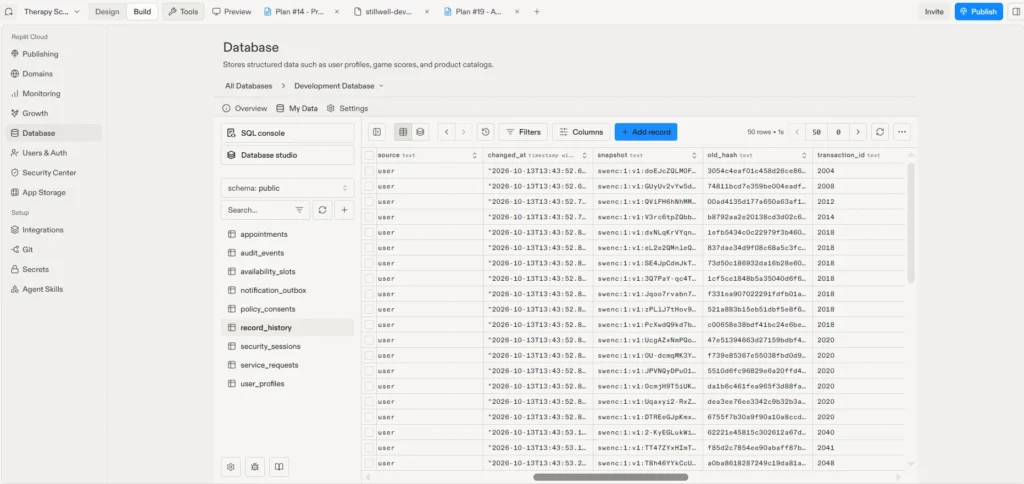Check the row with transaction_id 2040
Viewport: 1024px width, 484px height.
tap(370, 432)
